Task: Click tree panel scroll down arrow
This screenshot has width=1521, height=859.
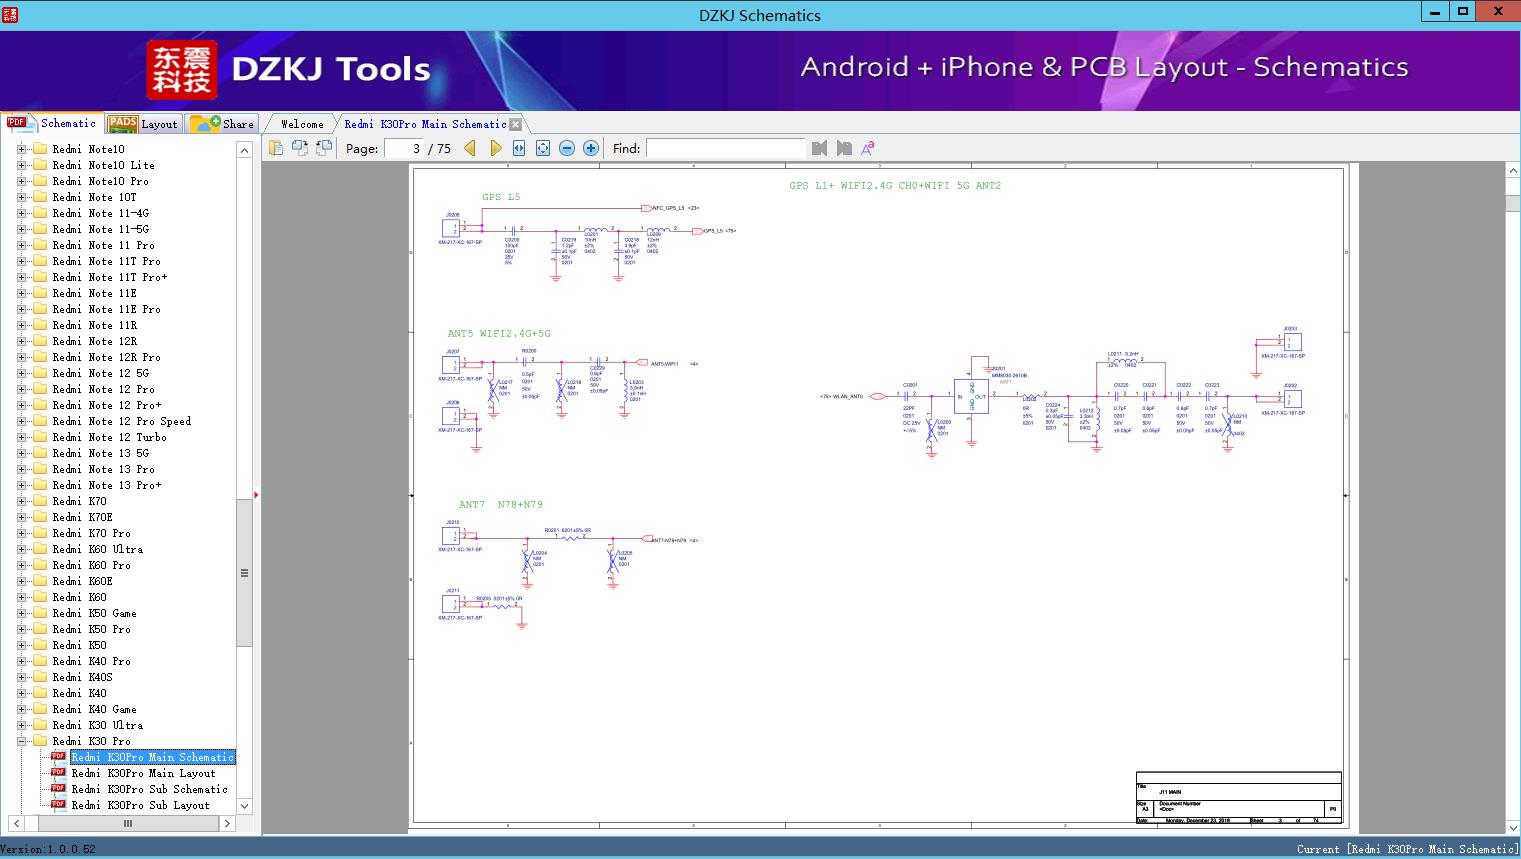Action: point(244,805)
